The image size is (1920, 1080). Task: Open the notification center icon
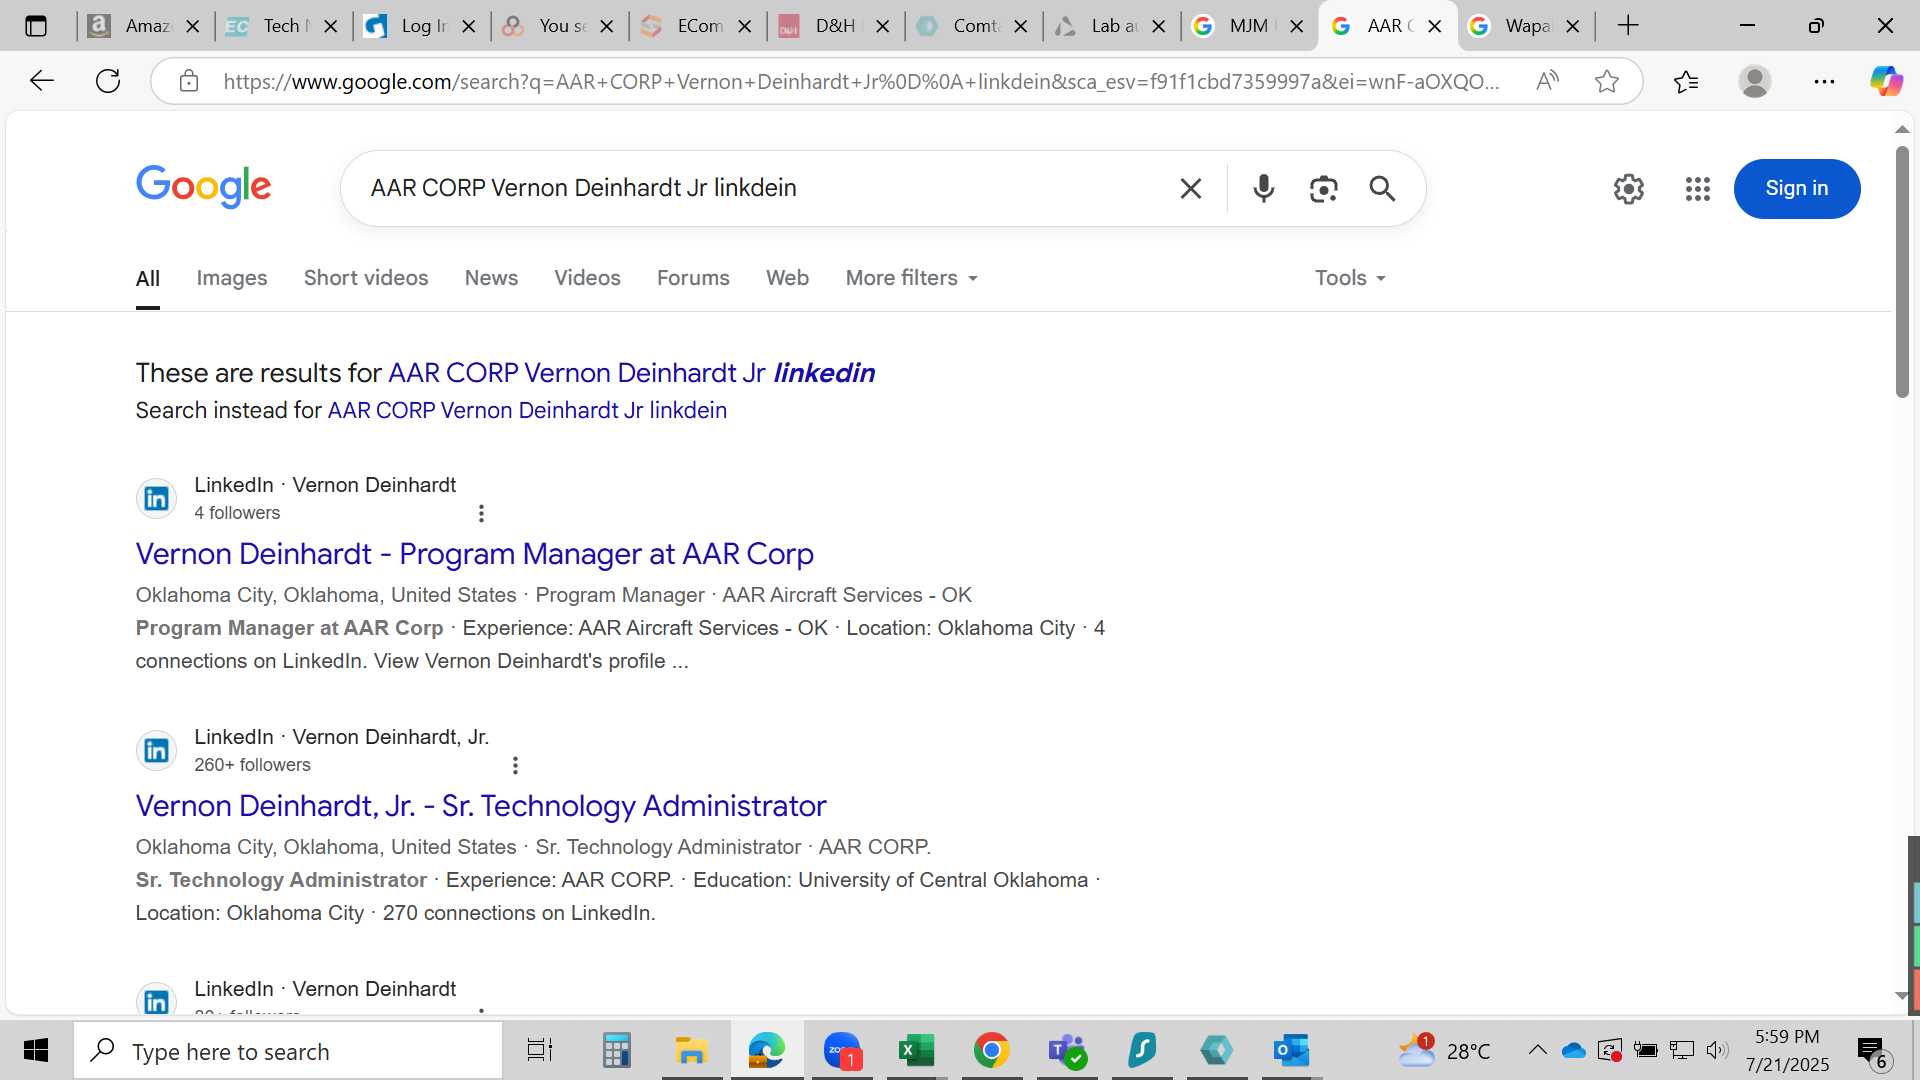click(1871, 1051)
